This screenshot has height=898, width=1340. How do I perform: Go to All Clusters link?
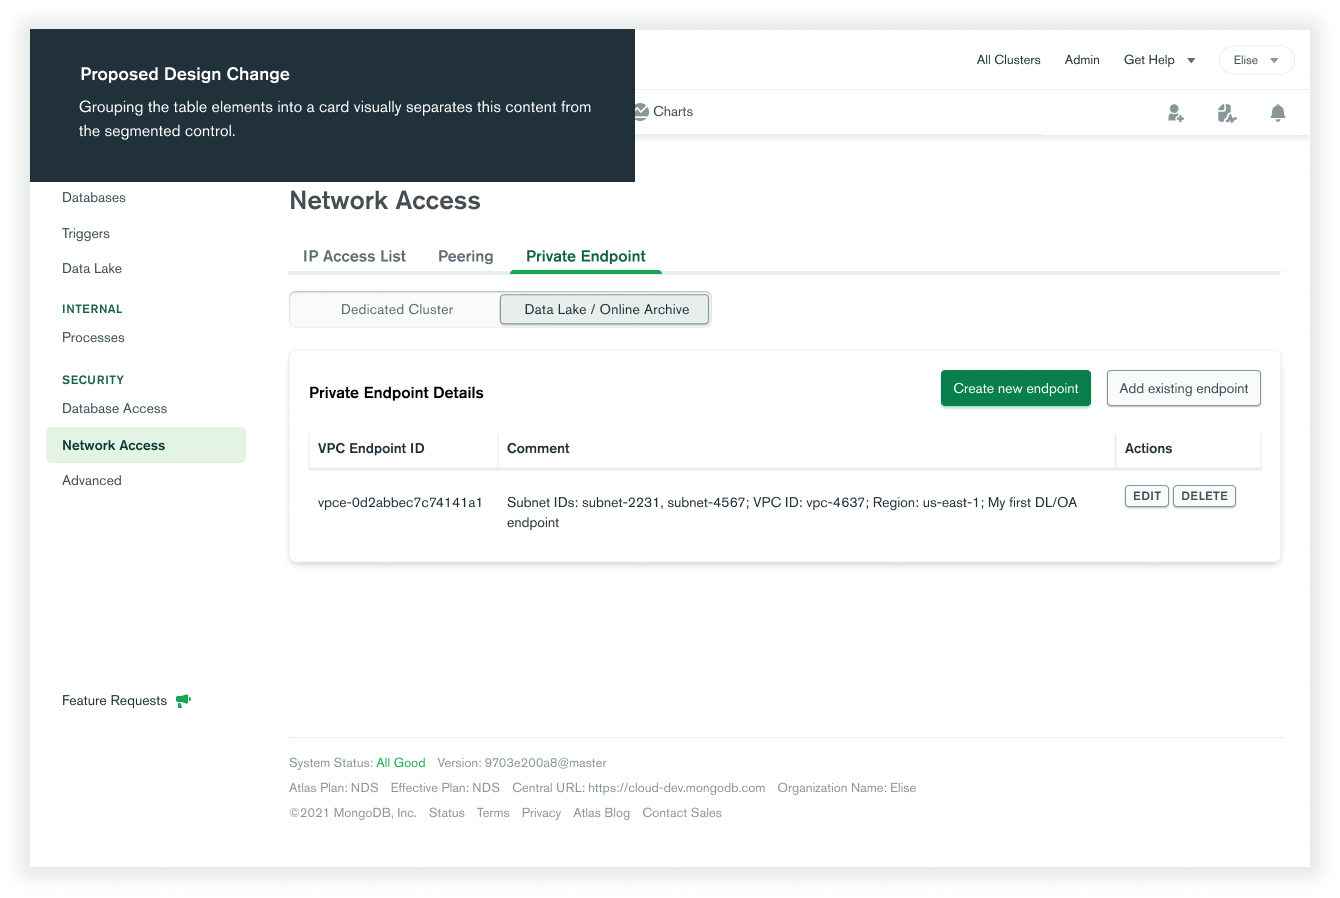[x=1008, y=60]
